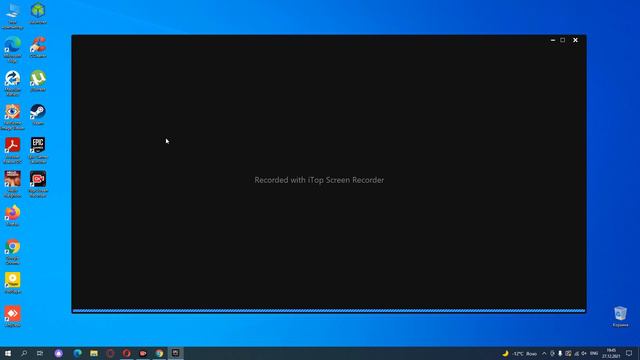Viewport: 640px width, 360px height.
Task: Open Microsoft Edge from the taskbar
Action: coord(78,353)
